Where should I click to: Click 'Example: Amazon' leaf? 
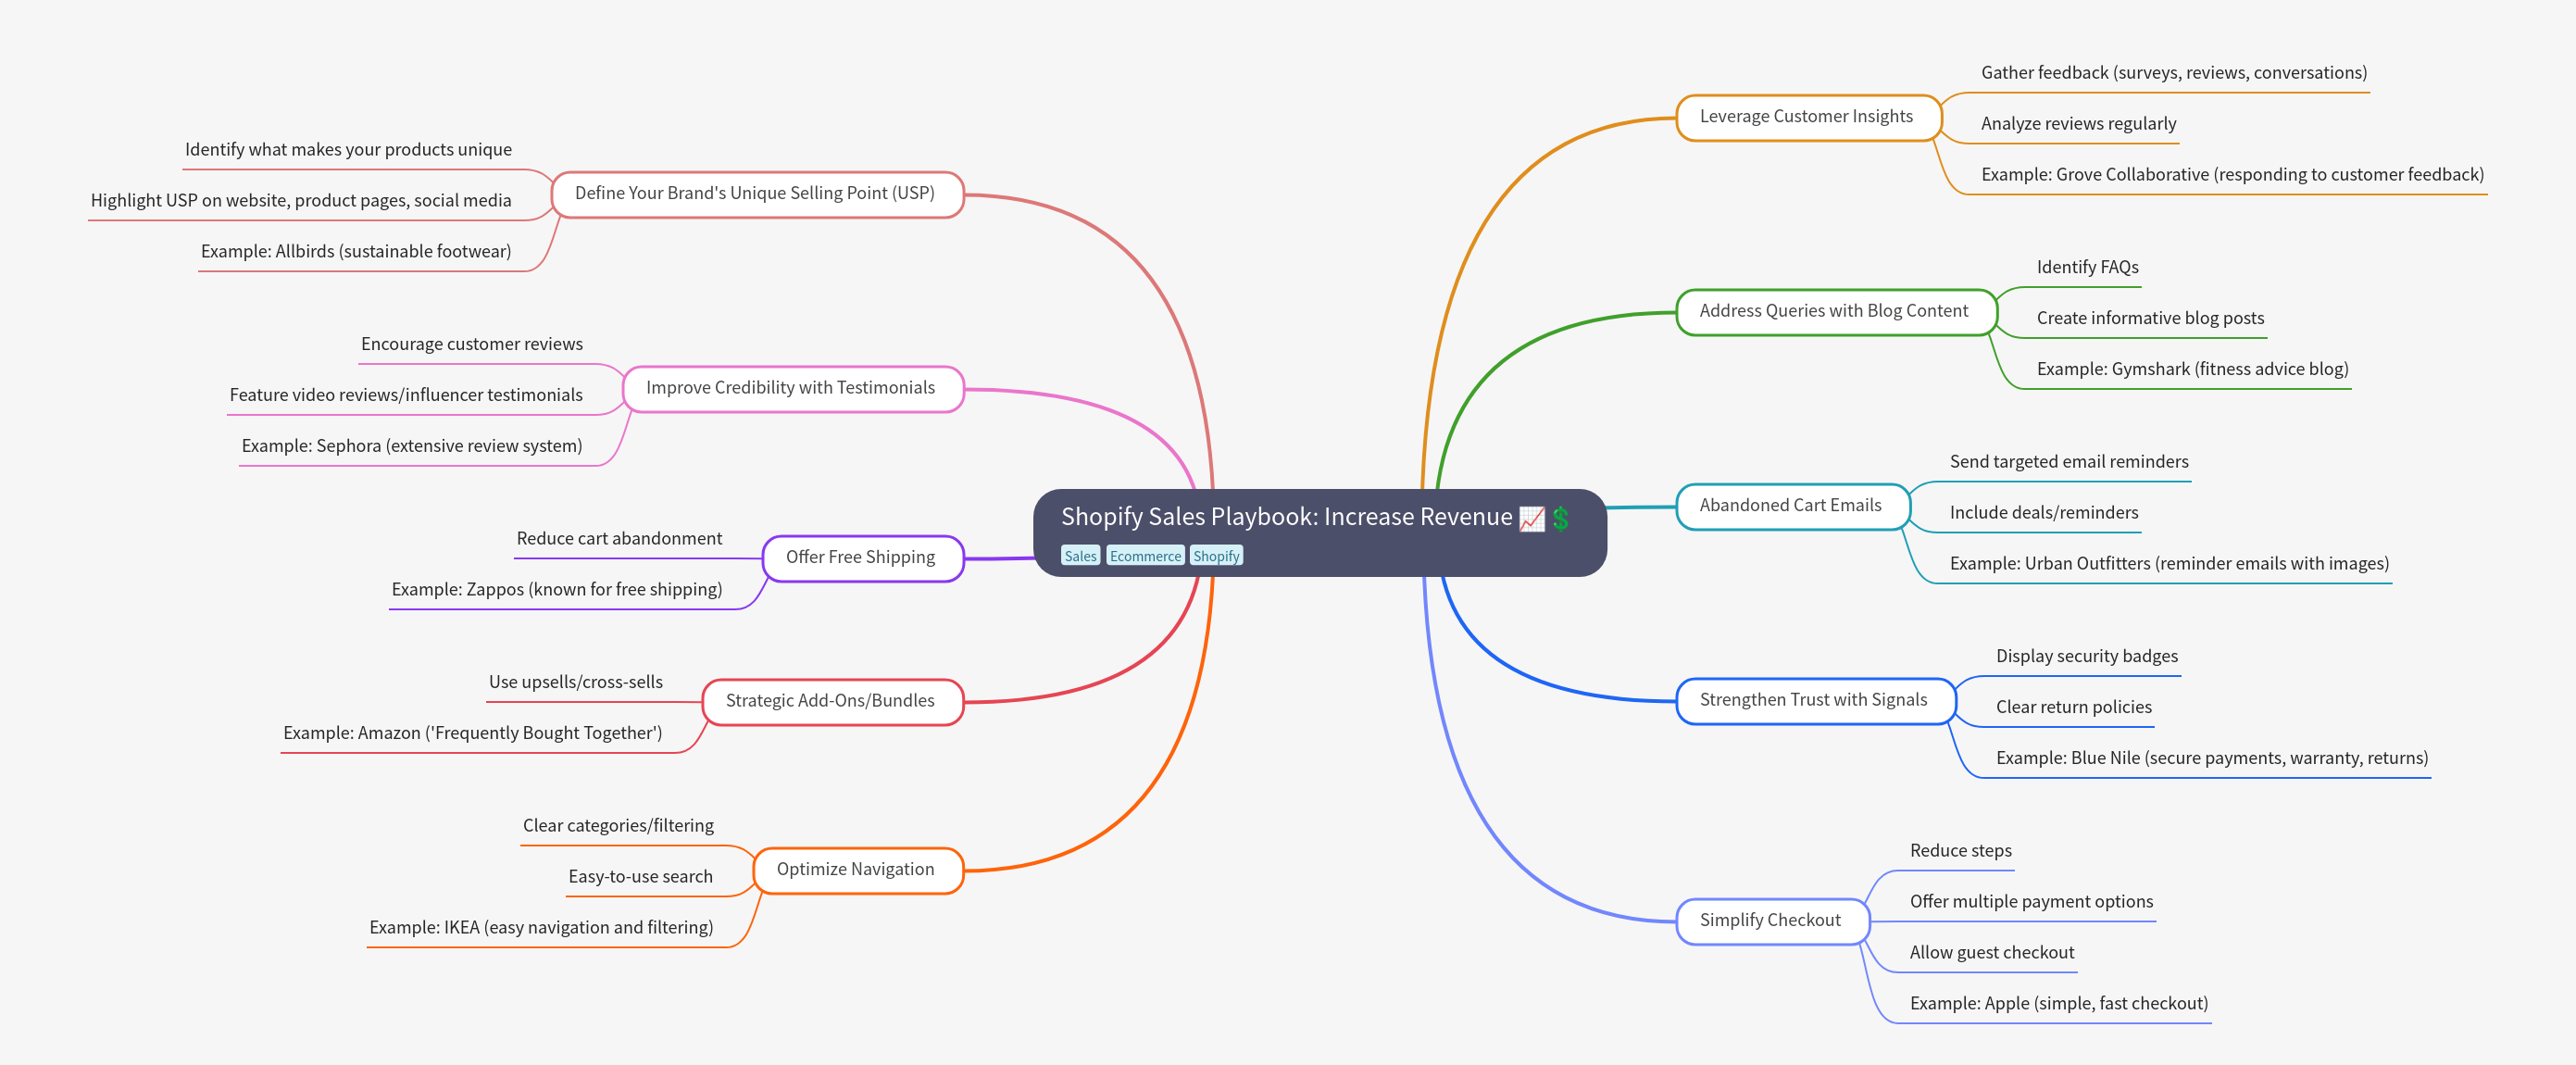(473, 734)
